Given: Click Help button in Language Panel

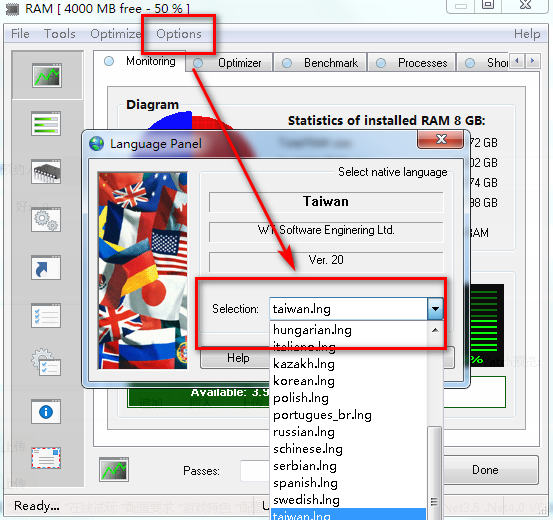Looking at the screenshot, I should (238, 358).
